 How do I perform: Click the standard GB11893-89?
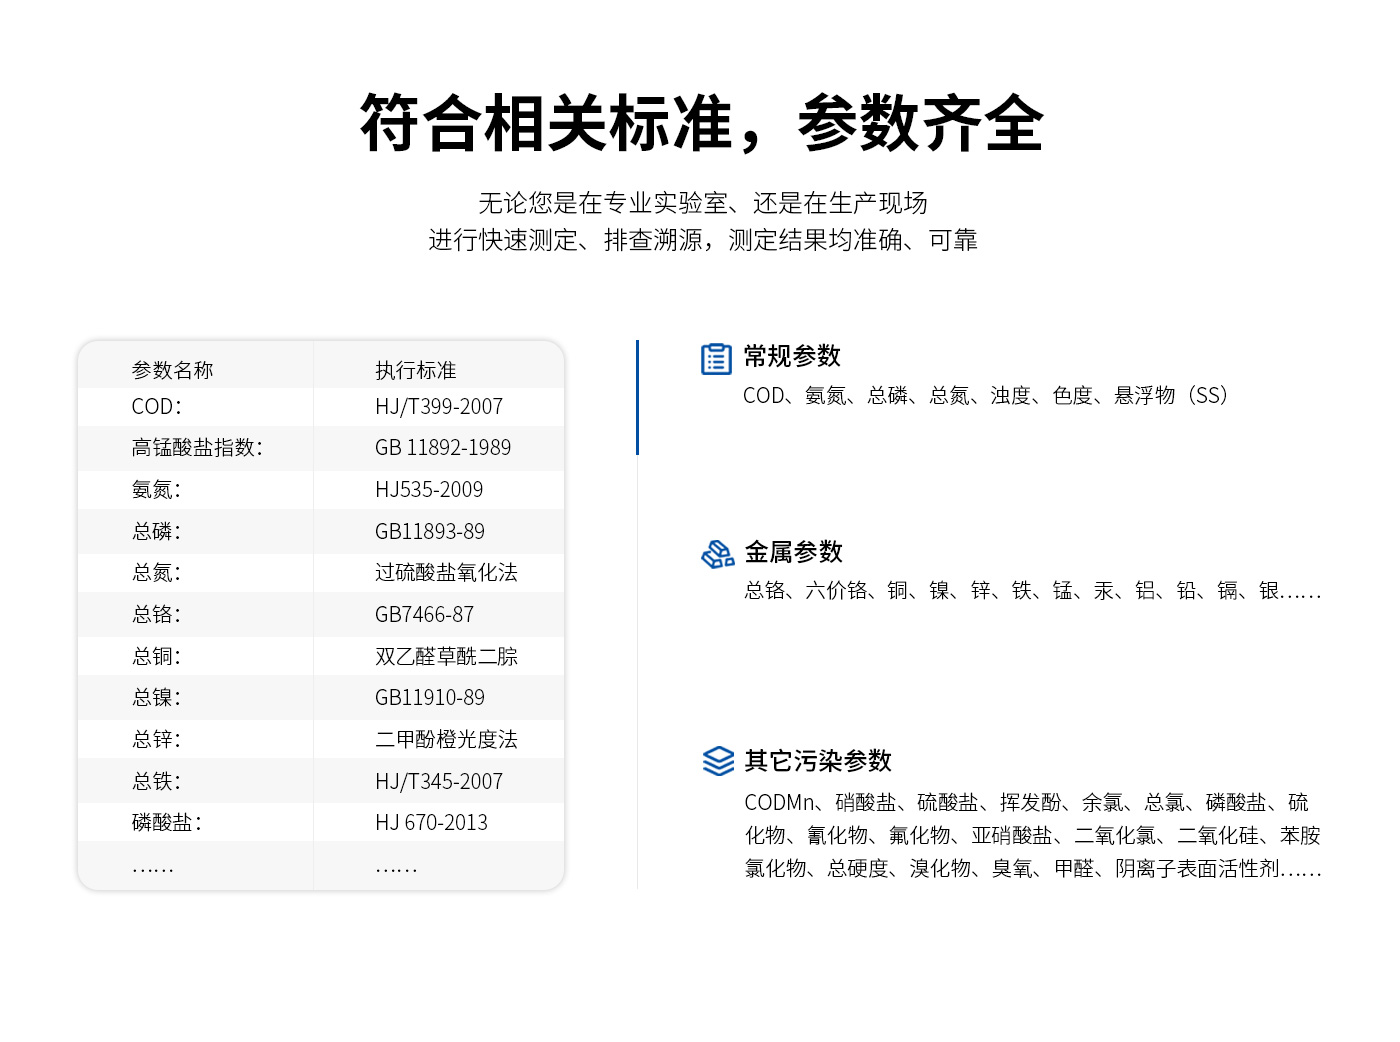click(x=430, y=532)
